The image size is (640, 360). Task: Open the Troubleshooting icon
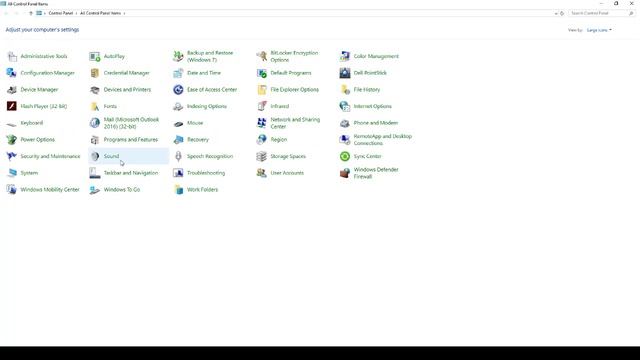tap(178, 173)
